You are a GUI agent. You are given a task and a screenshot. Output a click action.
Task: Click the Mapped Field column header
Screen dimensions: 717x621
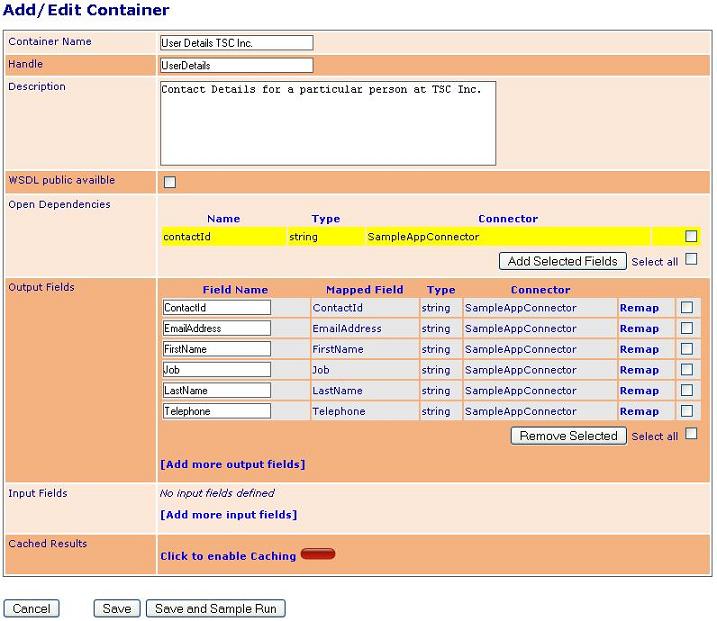point(364,289)
